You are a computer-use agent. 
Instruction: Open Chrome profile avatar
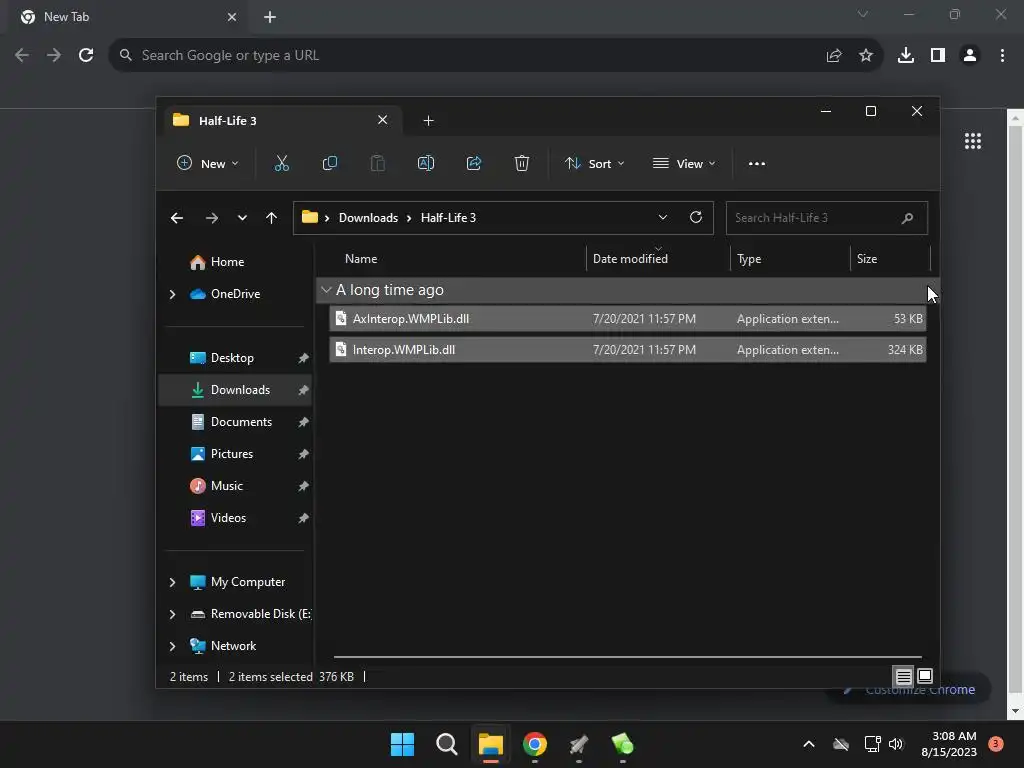point(970,56)
